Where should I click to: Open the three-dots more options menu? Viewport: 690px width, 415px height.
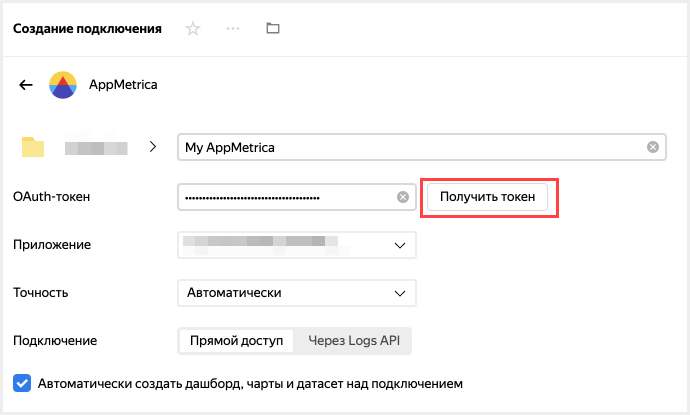[233, 29]
